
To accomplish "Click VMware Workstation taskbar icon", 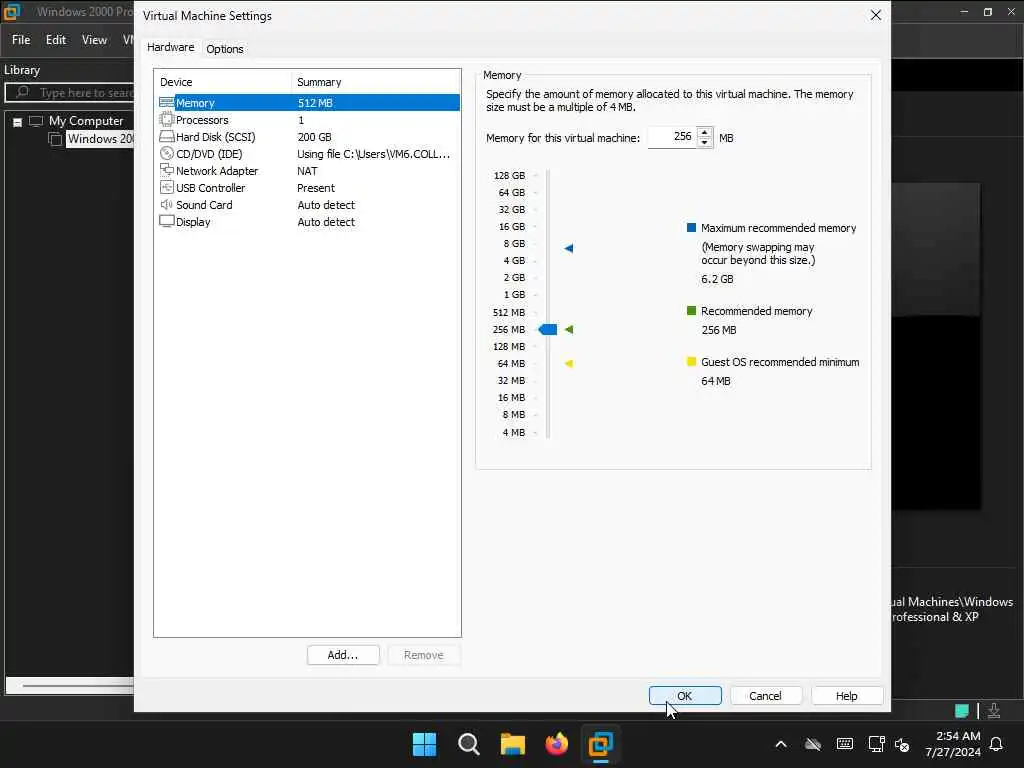I will (600, 744).
